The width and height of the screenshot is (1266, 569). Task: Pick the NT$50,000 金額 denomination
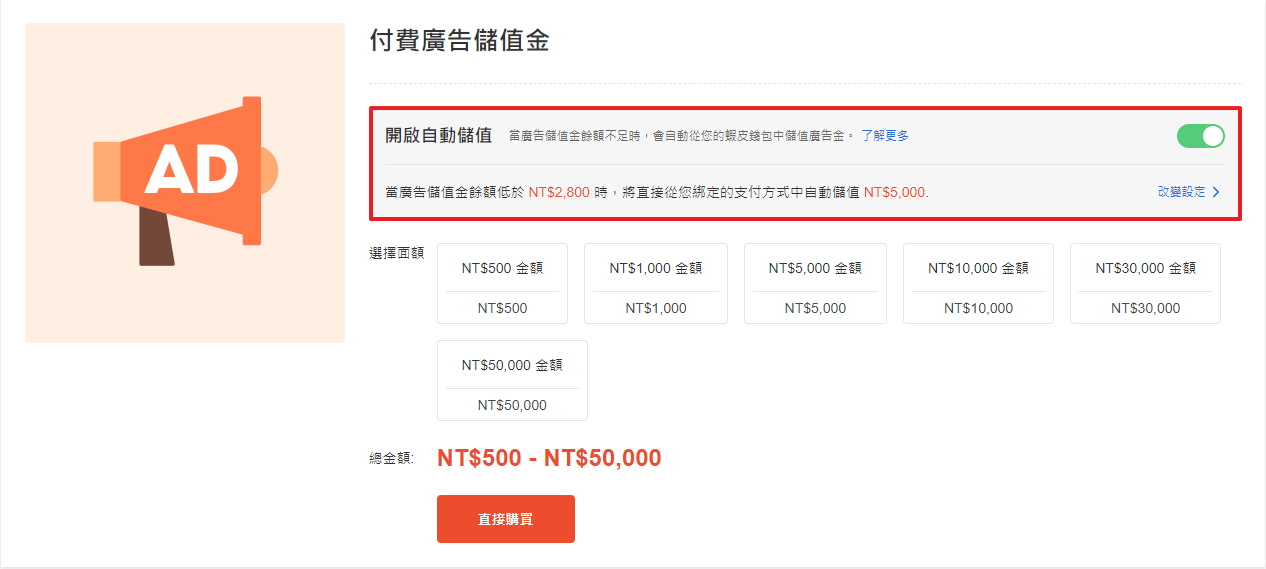point(512,380)
